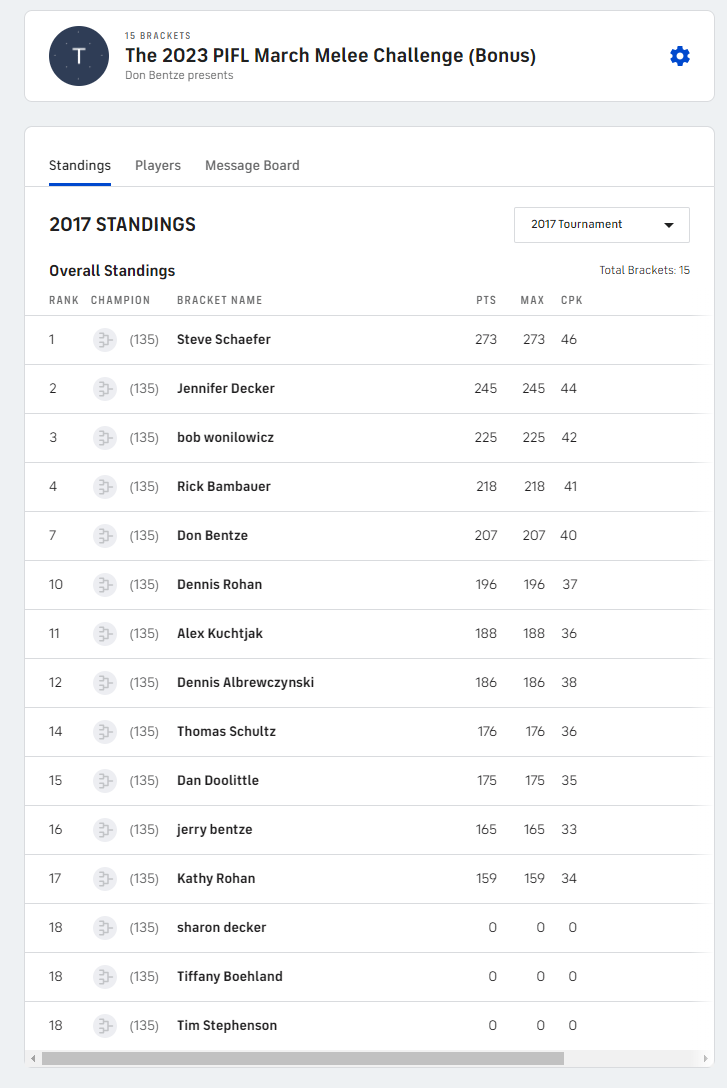Open the Message Board tab
The height and width of the screenshot is (1088, 727).
[x=252, y=166]
